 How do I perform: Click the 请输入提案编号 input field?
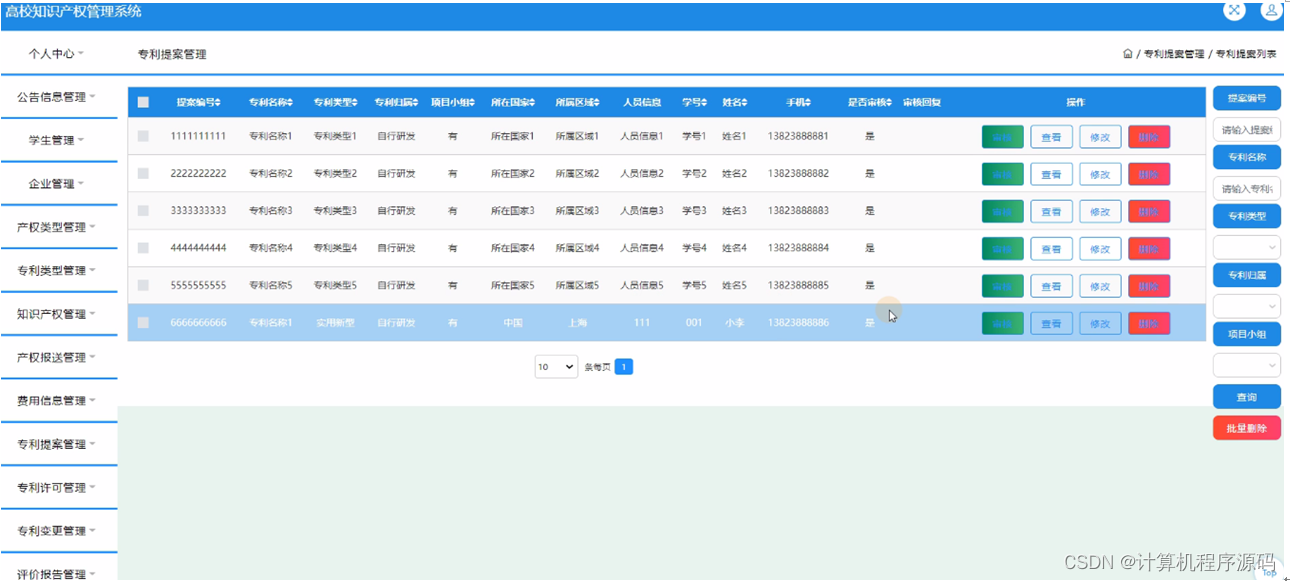[x=1247, y=127]
